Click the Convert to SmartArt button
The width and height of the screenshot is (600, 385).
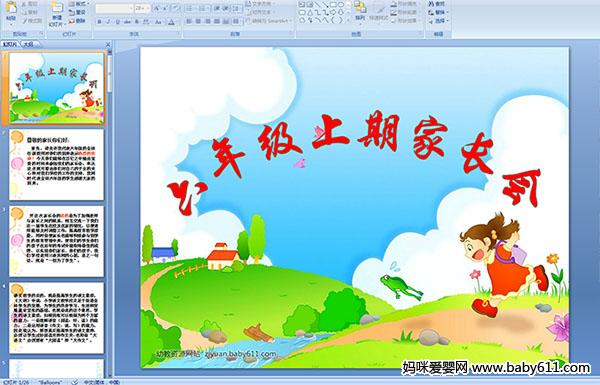(x=268, y=21)
